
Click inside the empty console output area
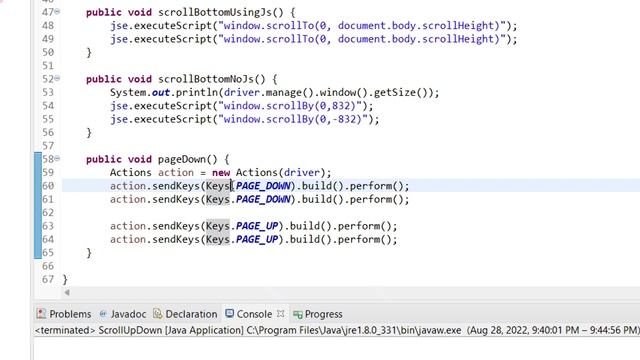tap(337, 348)
